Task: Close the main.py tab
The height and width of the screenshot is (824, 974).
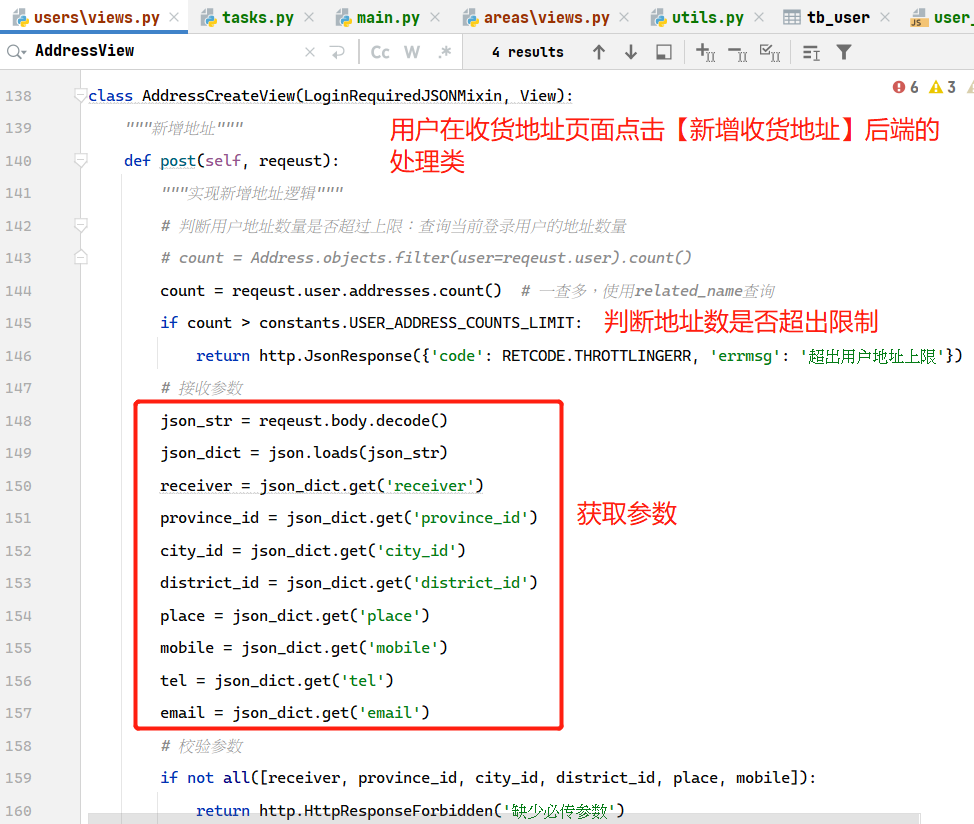Action: (x=435, y=17)
